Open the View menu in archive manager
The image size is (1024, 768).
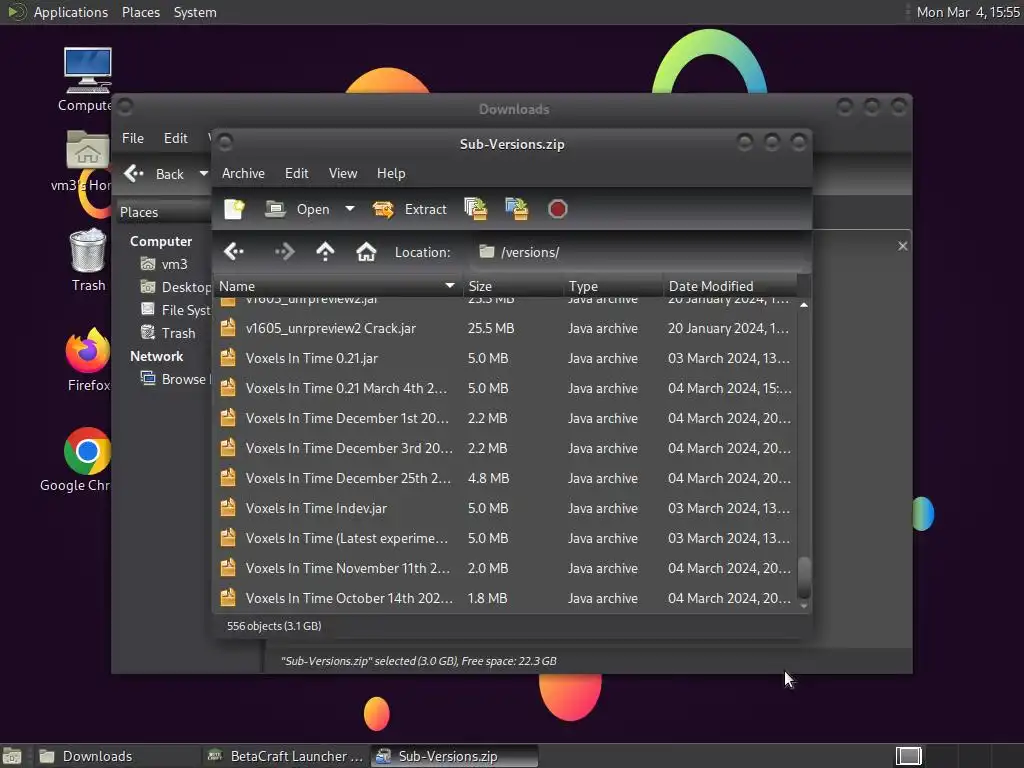click(343, 173)
